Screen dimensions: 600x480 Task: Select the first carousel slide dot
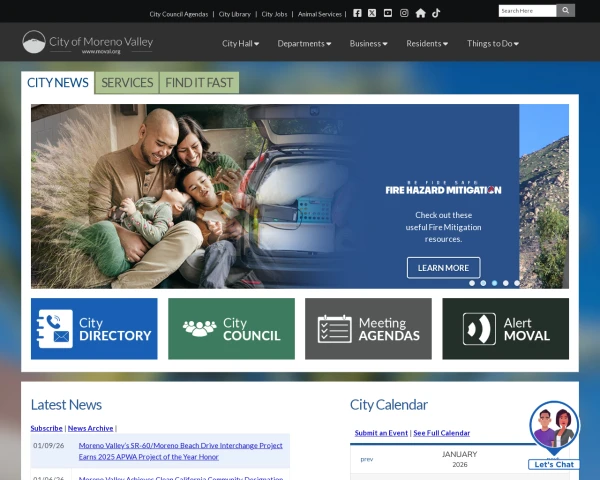tap(472, 283)
